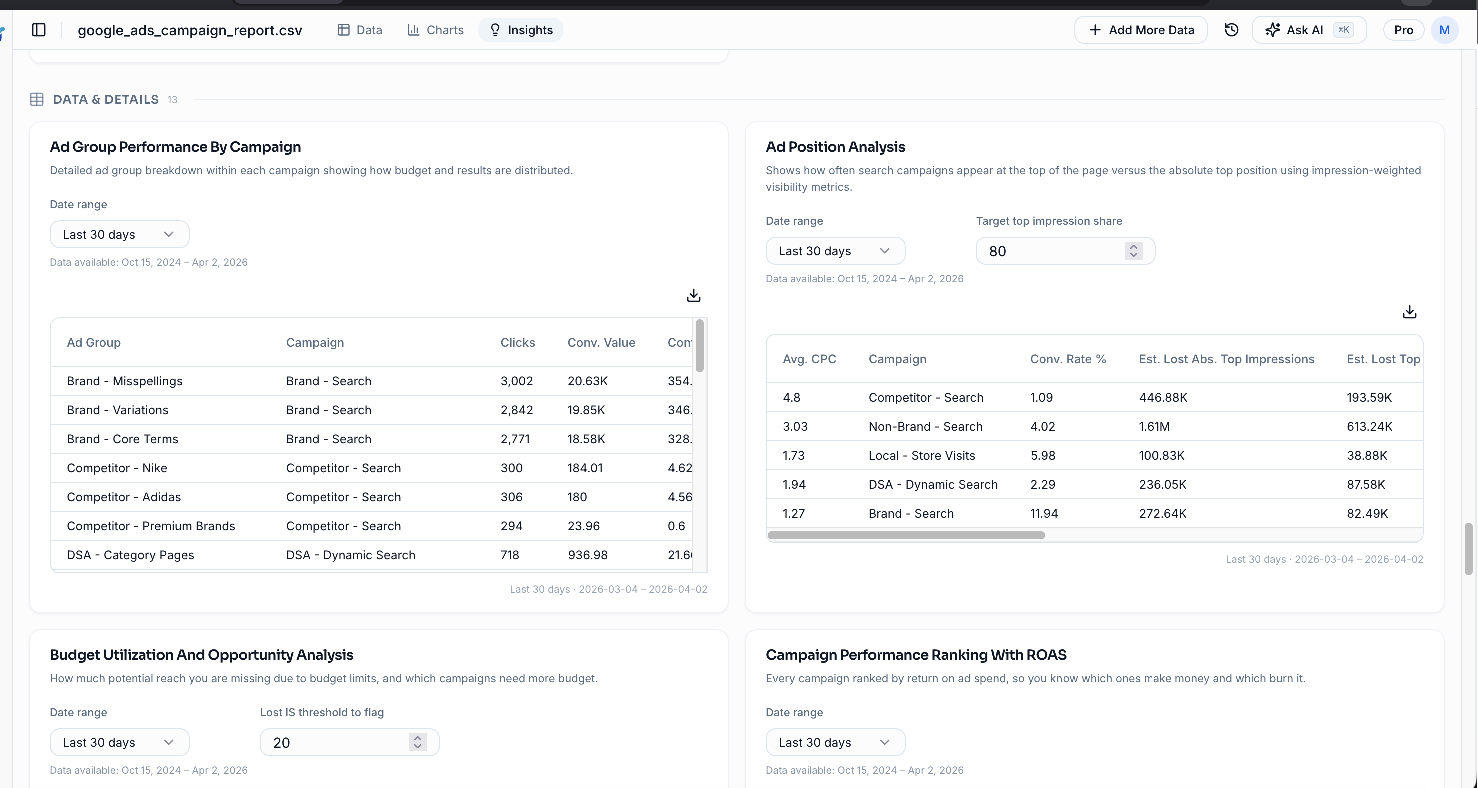Image resolution: width=1478 pixels, height=788 pixels.
Task: Open the Campaign Performance Ranking date range dropdown
Action: click(835, 741)
